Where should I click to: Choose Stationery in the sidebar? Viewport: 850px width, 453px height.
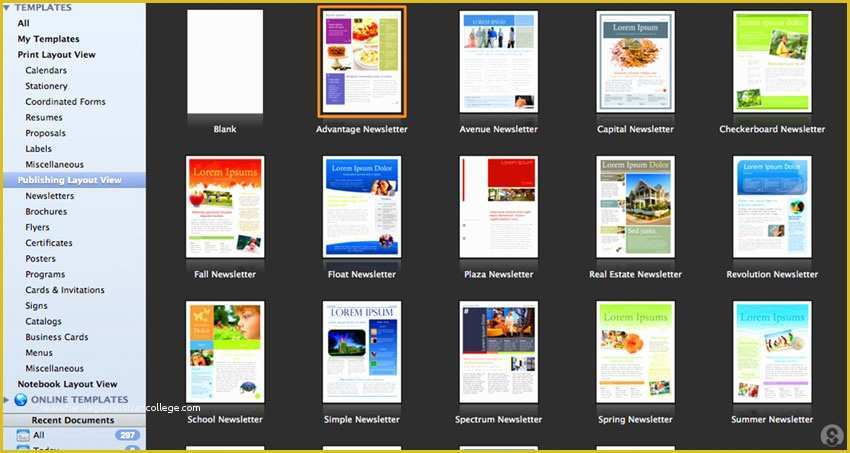[x=46, y=86]
